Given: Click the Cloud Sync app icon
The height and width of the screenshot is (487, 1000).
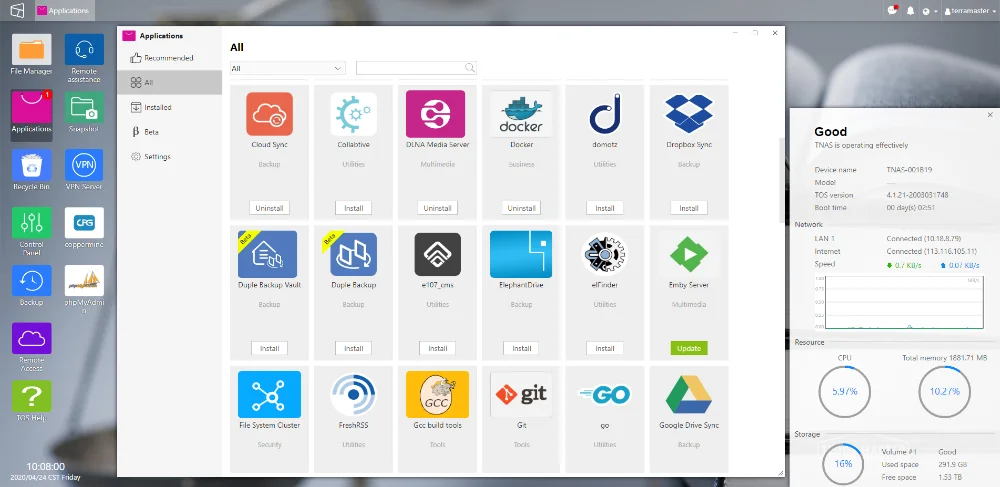Looking at the screenshot, I should pyautogui.click(x=270, y=114).
